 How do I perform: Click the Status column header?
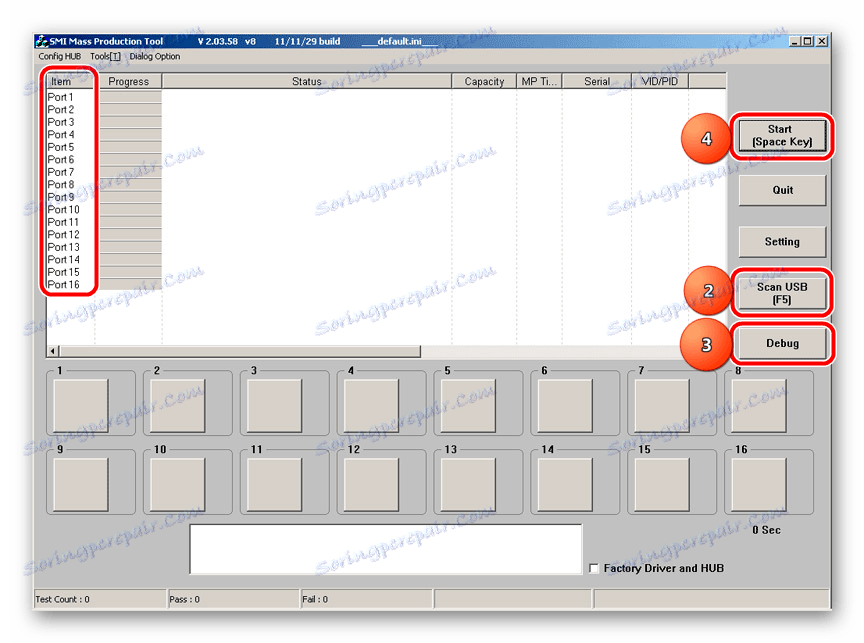coord(306,82)
